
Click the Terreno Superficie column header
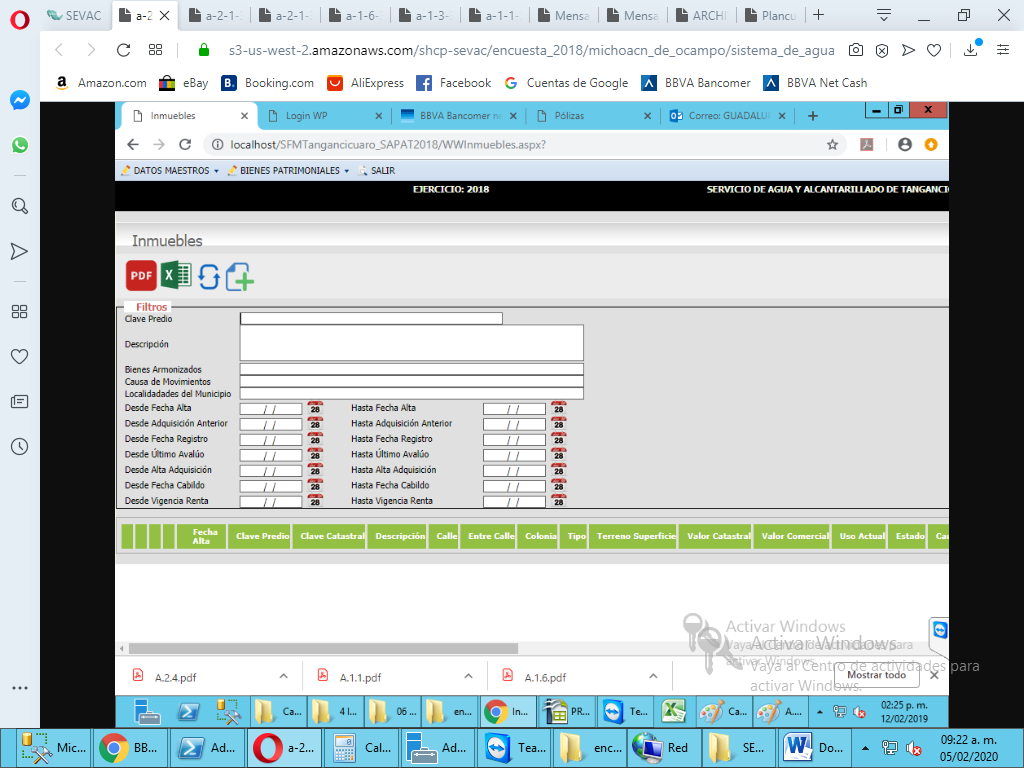coord(633,536)
